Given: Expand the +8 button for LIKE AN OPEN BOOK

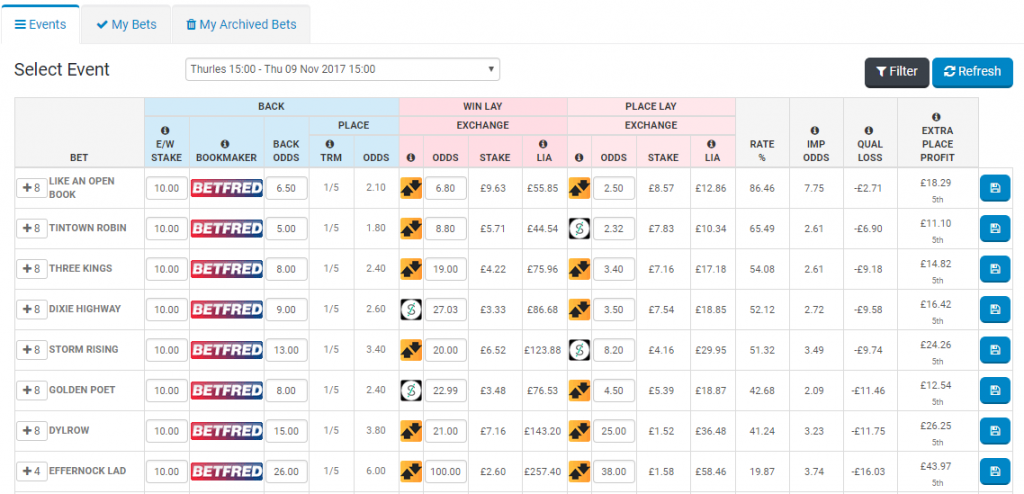Looking at the screenshot, I should (x=31, y=188).
